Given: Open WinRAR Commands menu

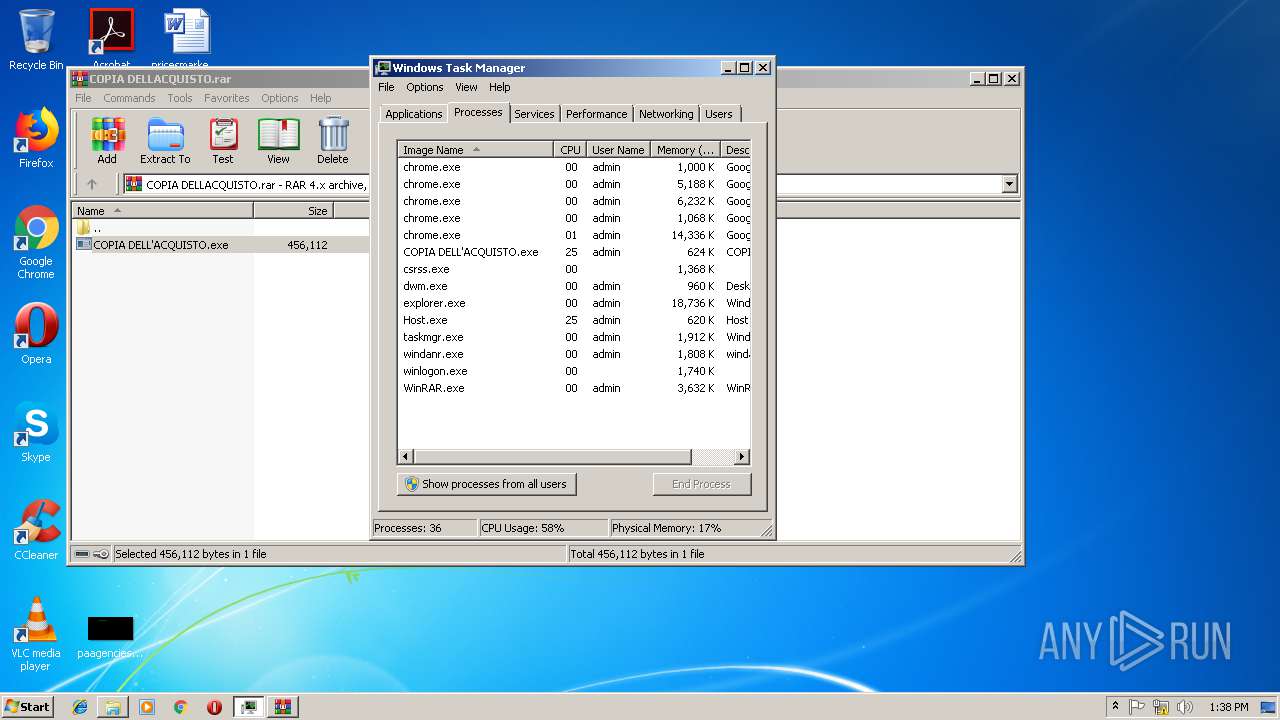Looking at the screenshot, I should 129,98.
